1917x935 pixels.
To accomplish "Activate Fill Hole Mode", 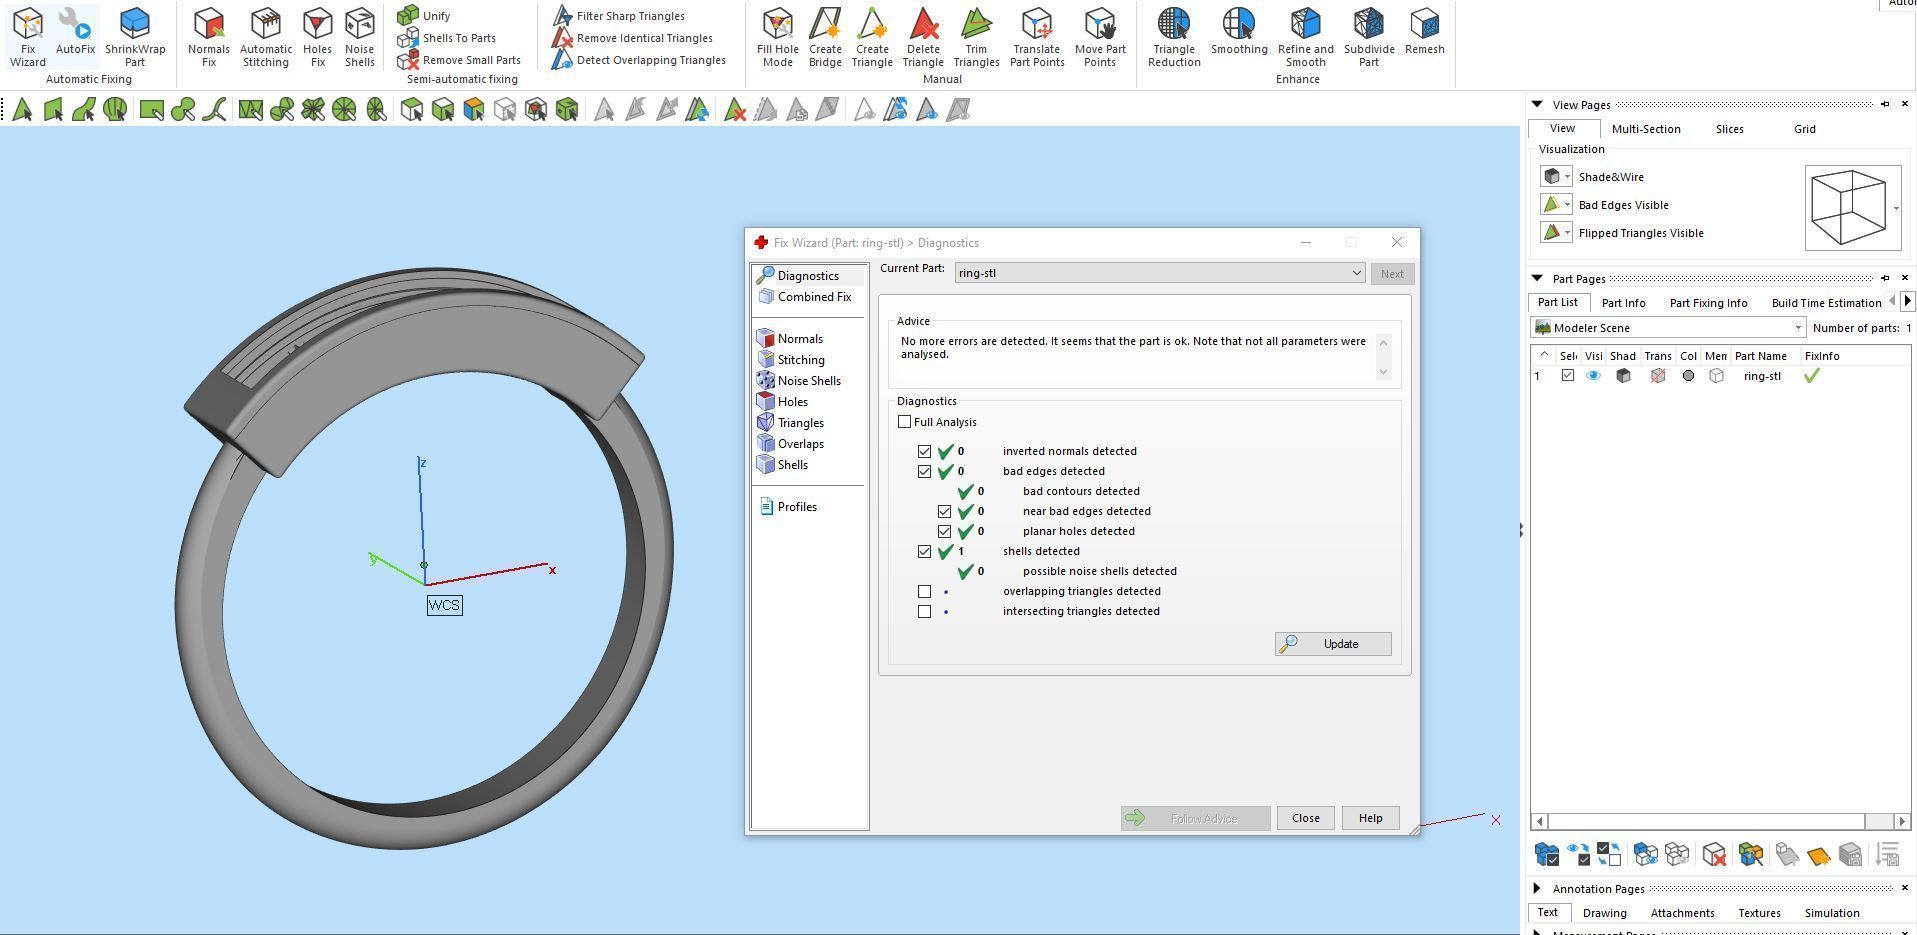I will pyautogui.click(x=778, y=36).
